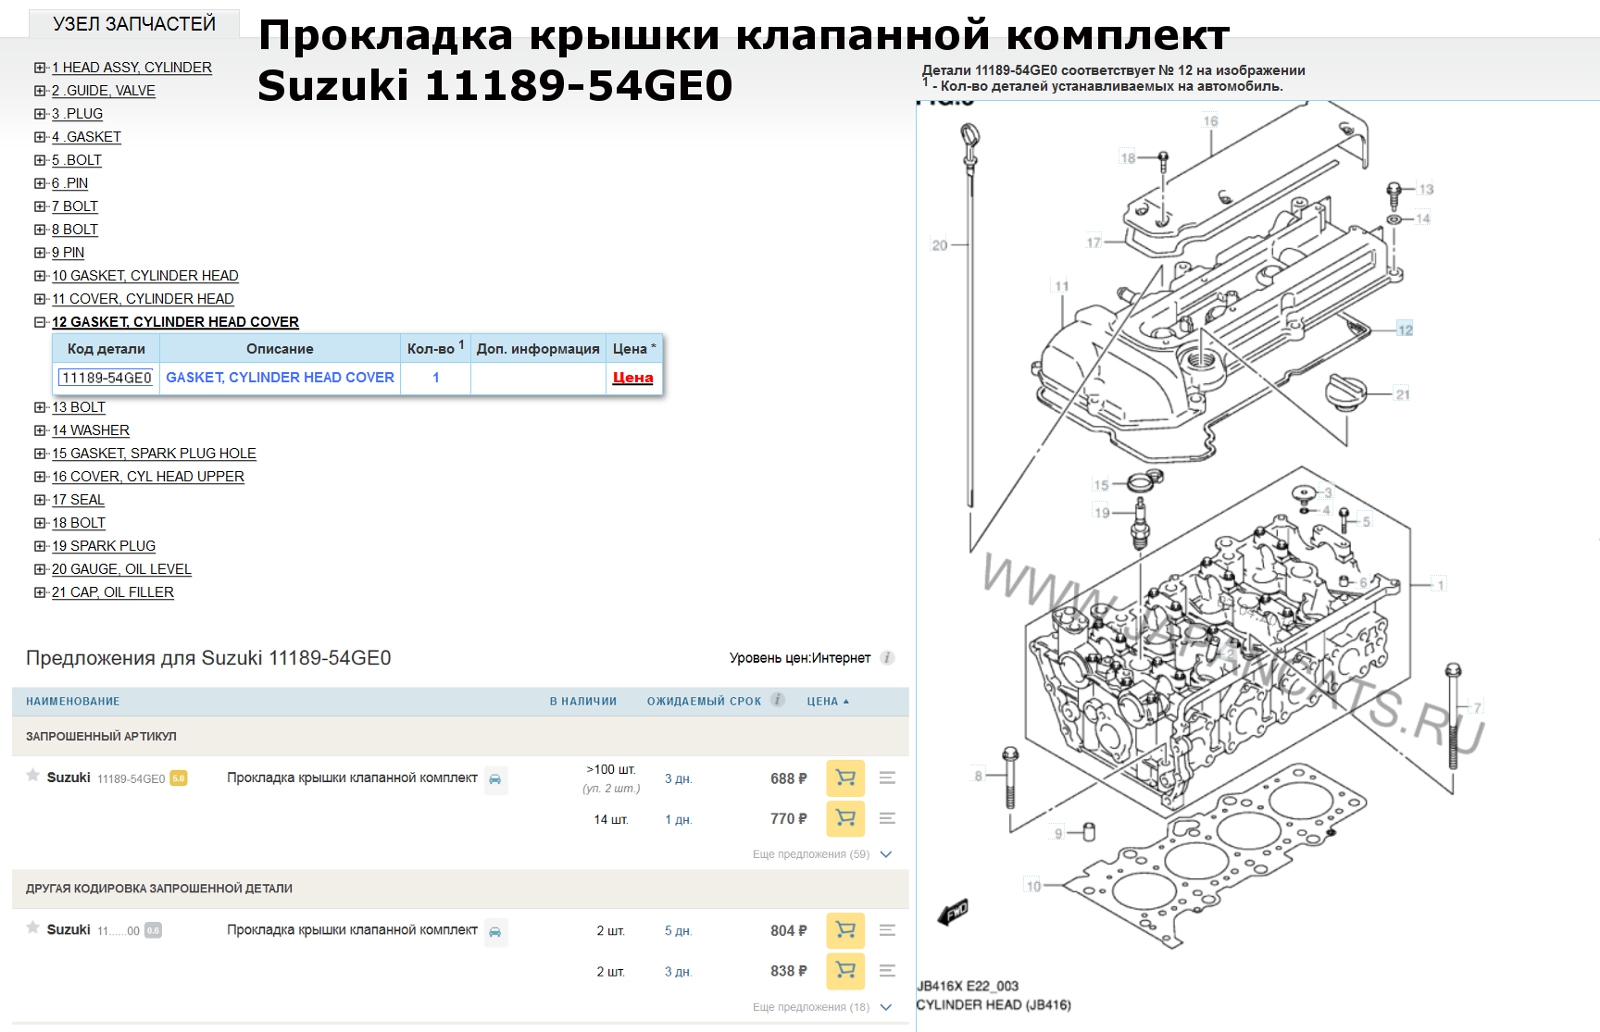
Task: Sort by ОЖИДАЕМЫЙ СРОК column header
Action: 704,701
